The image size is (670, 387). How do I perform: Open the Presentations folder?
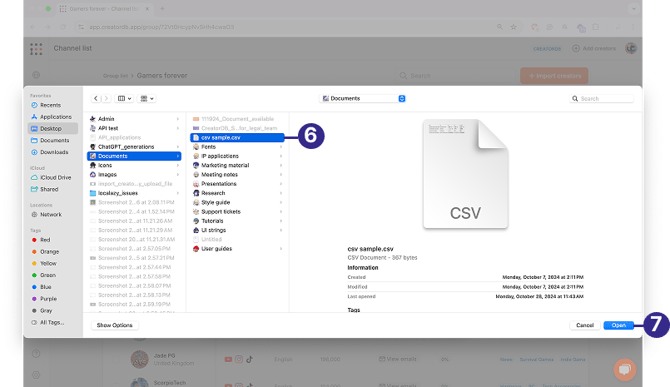pos(237,184)
